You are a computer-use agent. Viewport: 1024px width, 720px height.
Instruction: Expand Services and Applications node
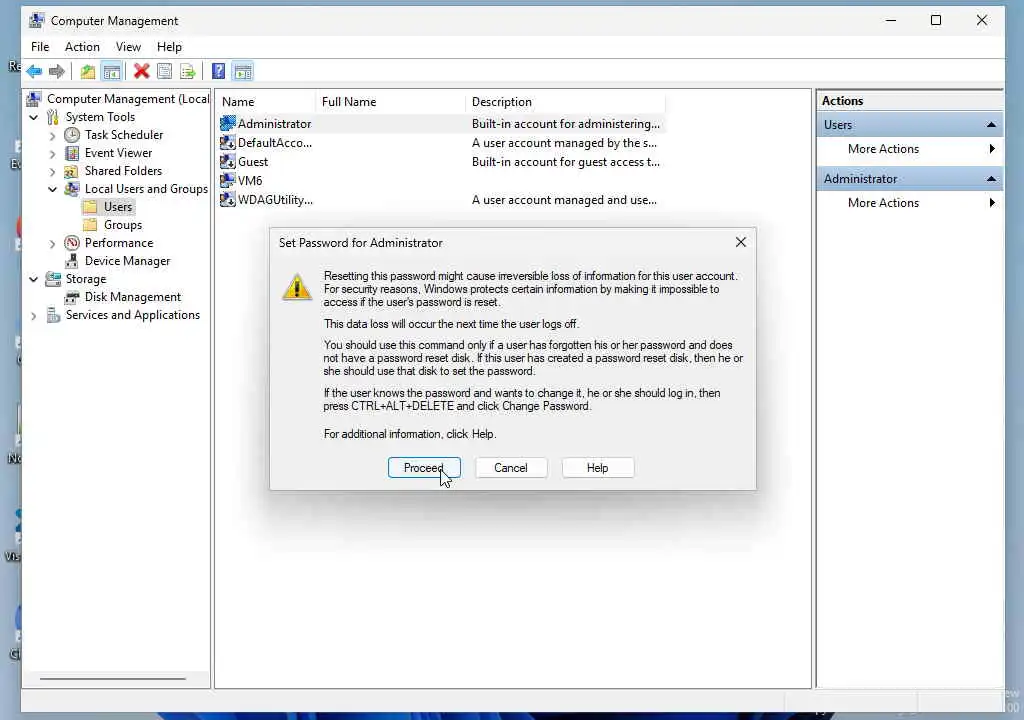34,316
